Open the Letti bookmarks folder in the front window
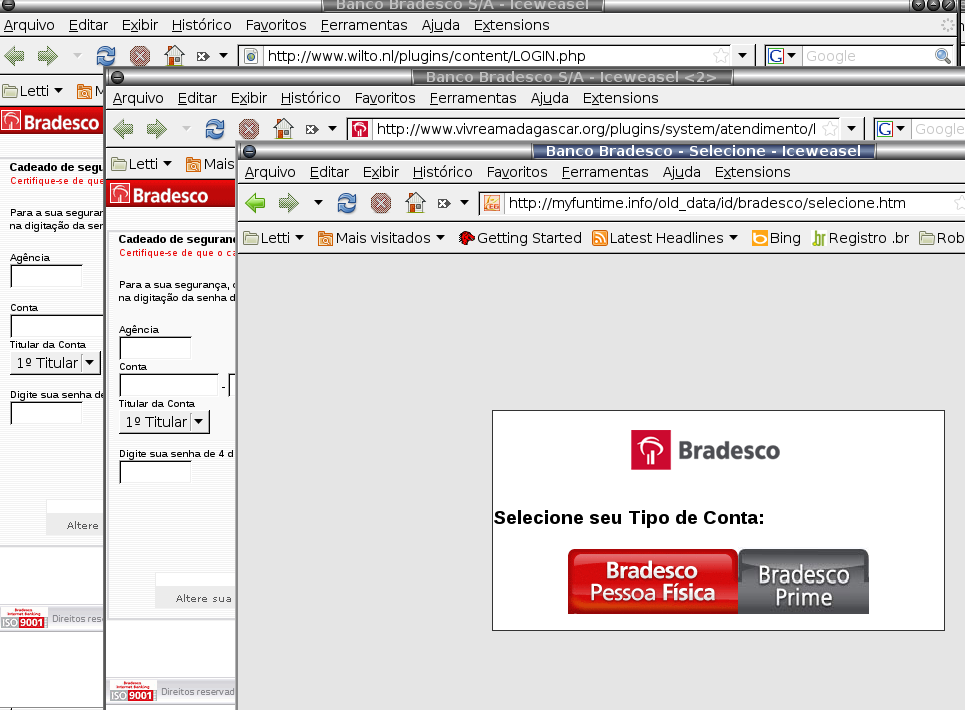Screen dimensions: 965x710 (274, 238)
